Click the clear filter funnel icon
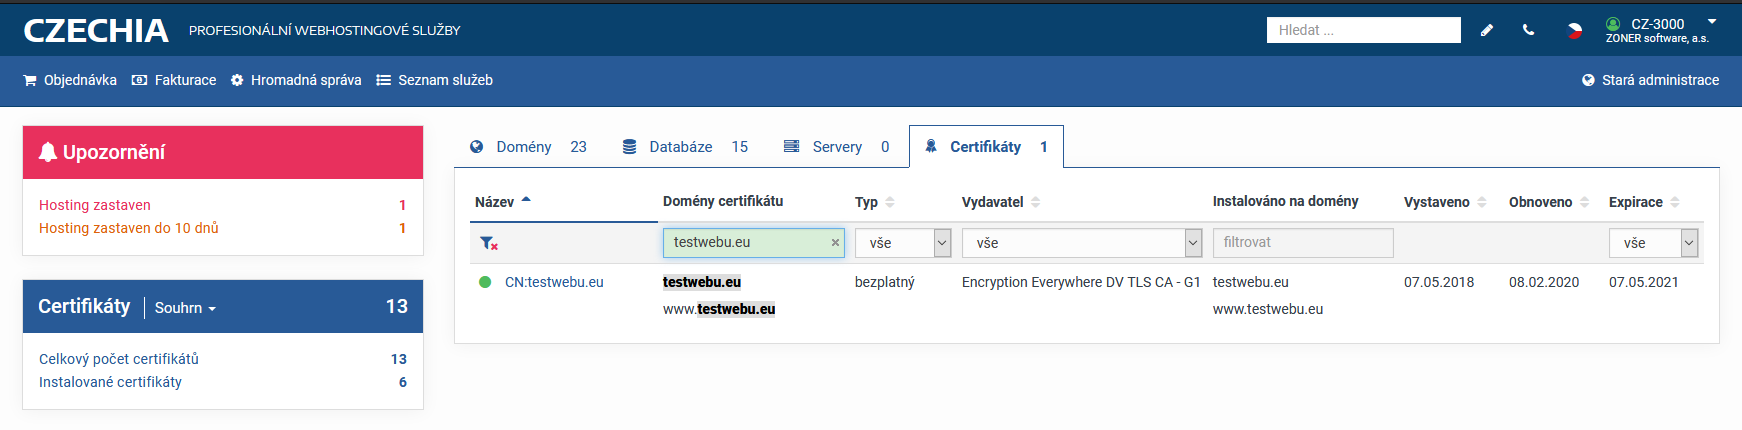The height and width of the screenshot is (430, 1742). pyautogui.click(x=488, y=243)
